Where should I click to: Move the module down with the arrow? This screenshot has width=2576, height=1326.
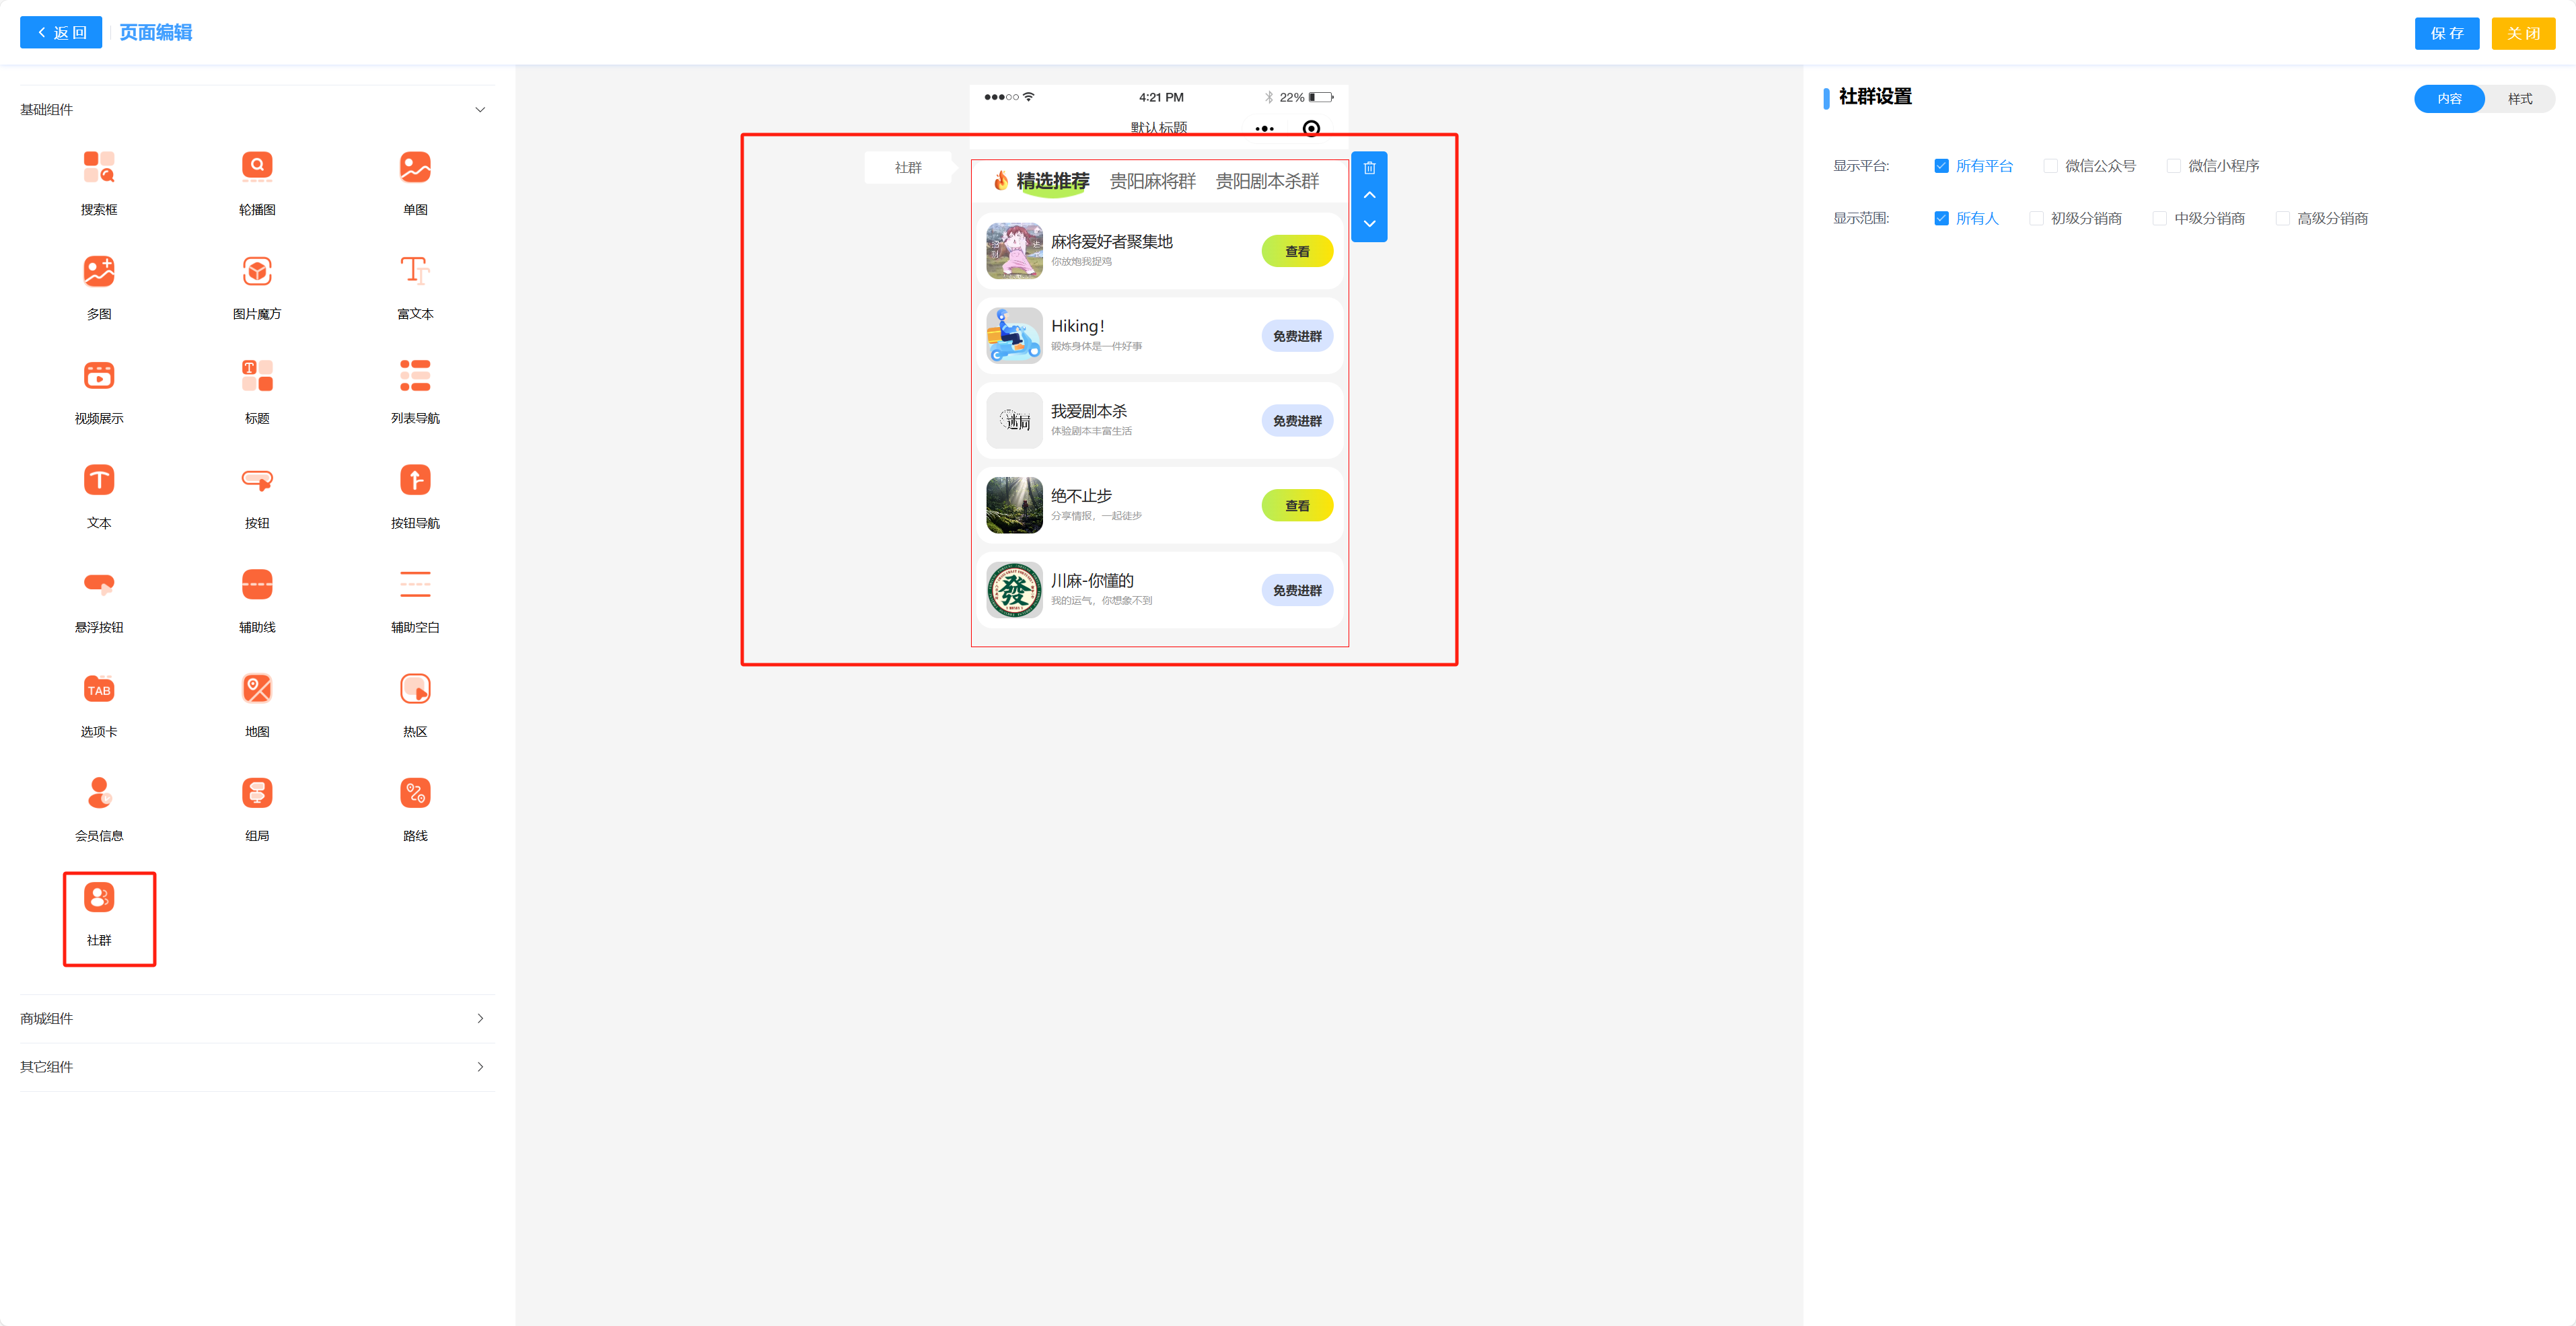pos(1369,223)
